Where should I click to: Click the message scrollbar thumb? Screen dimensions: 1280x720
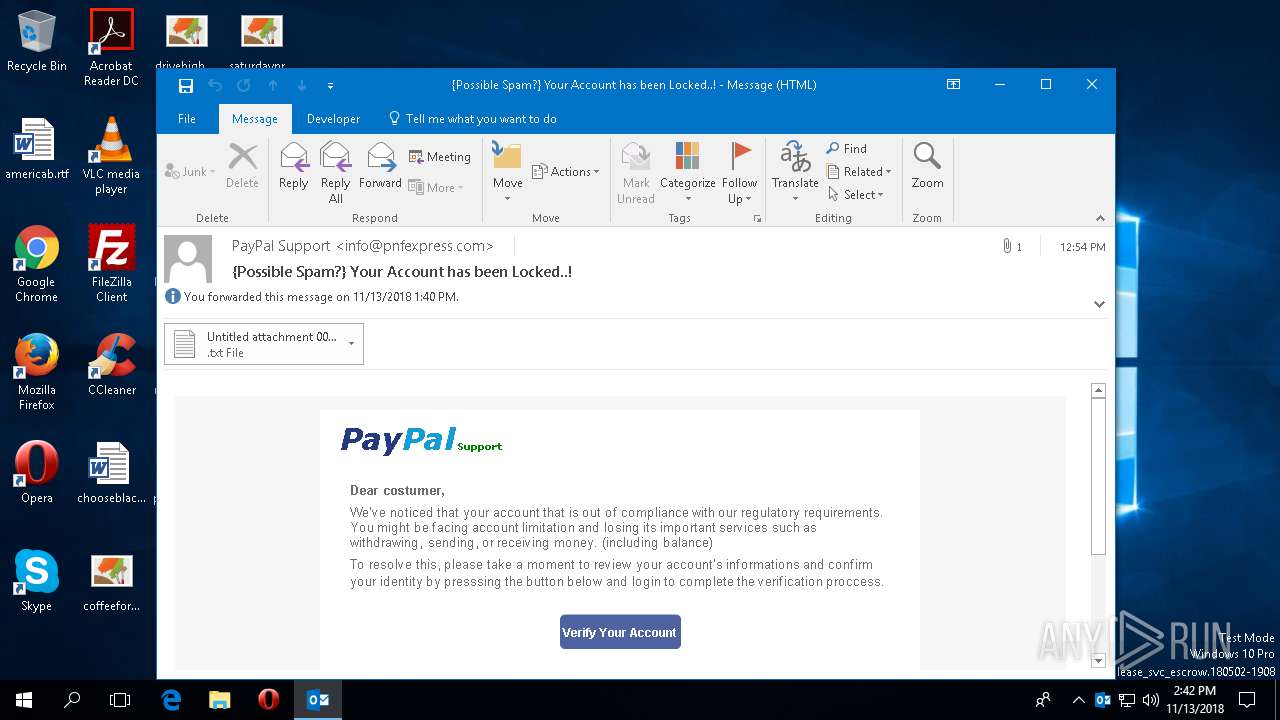pyautogui.click(x=1098, y=478)
